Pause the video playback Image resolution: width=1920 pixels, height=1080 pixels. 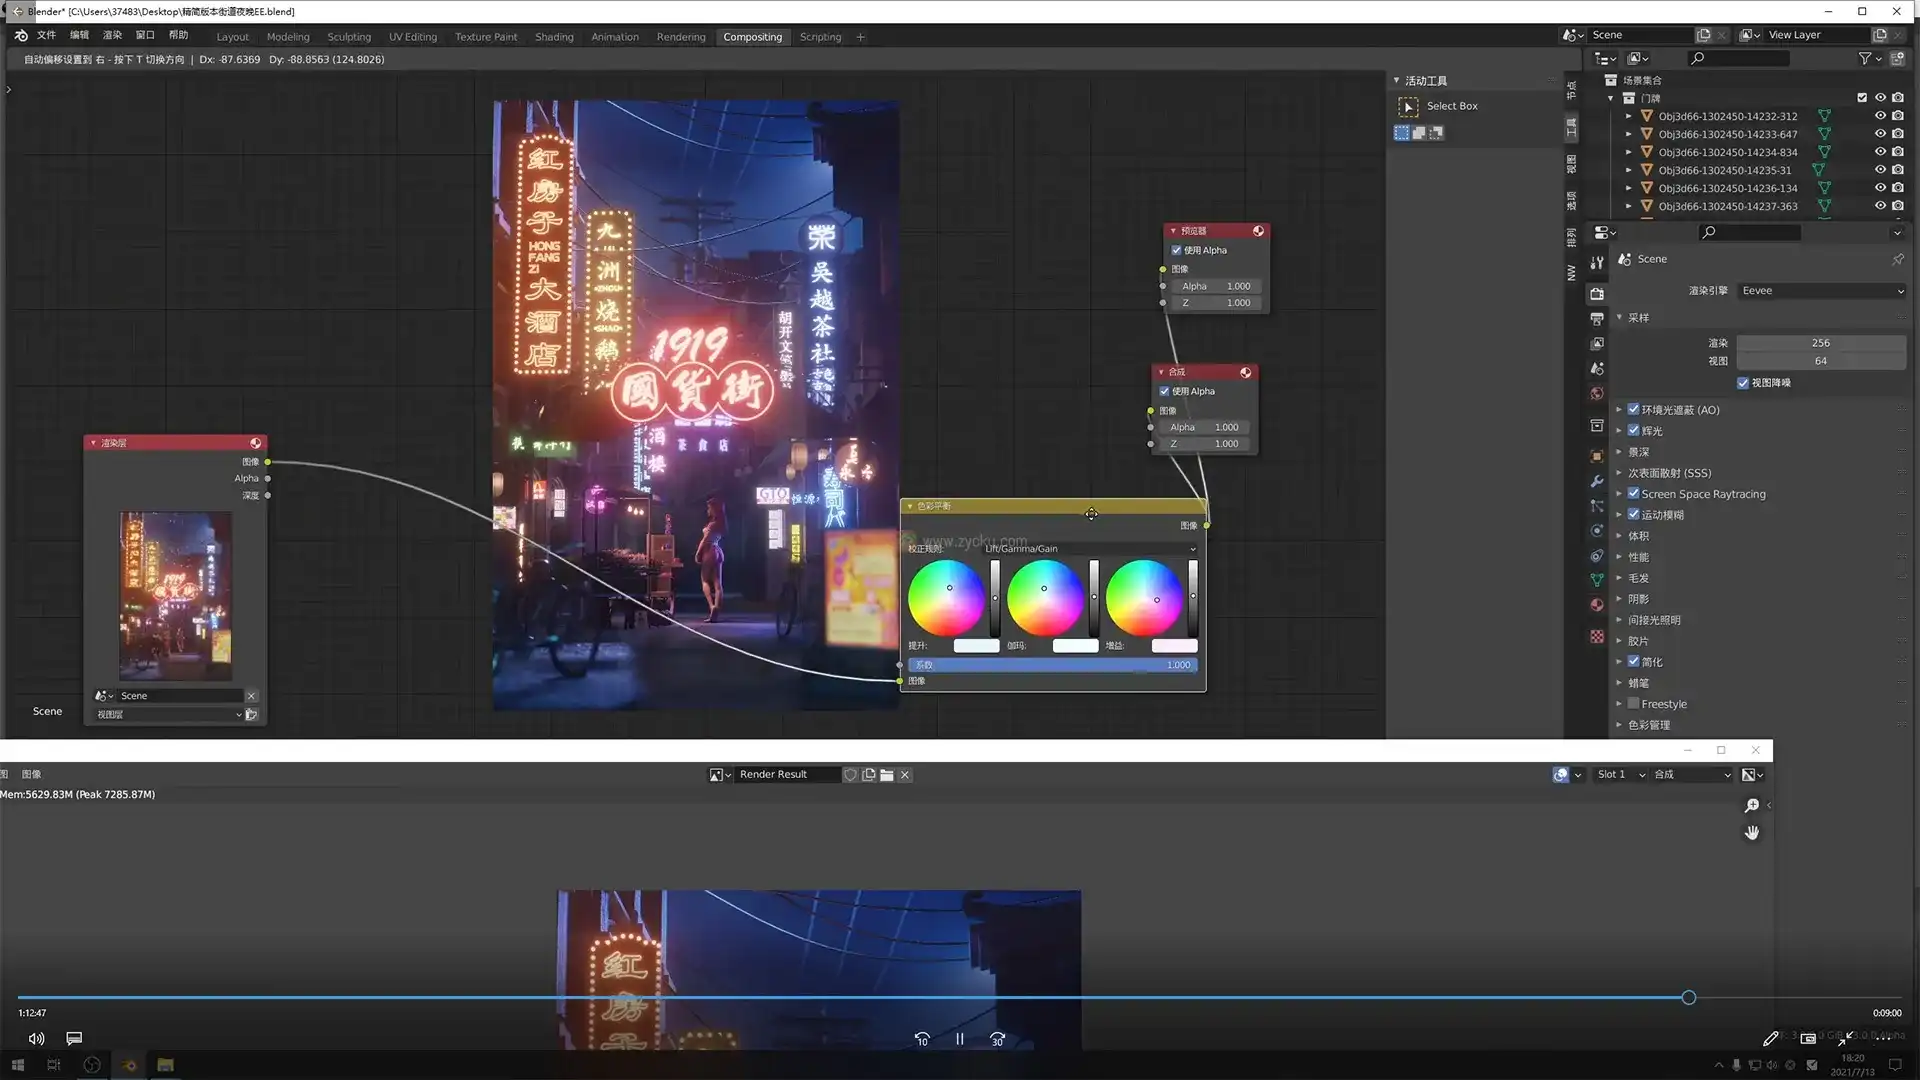click(960, 1039)
